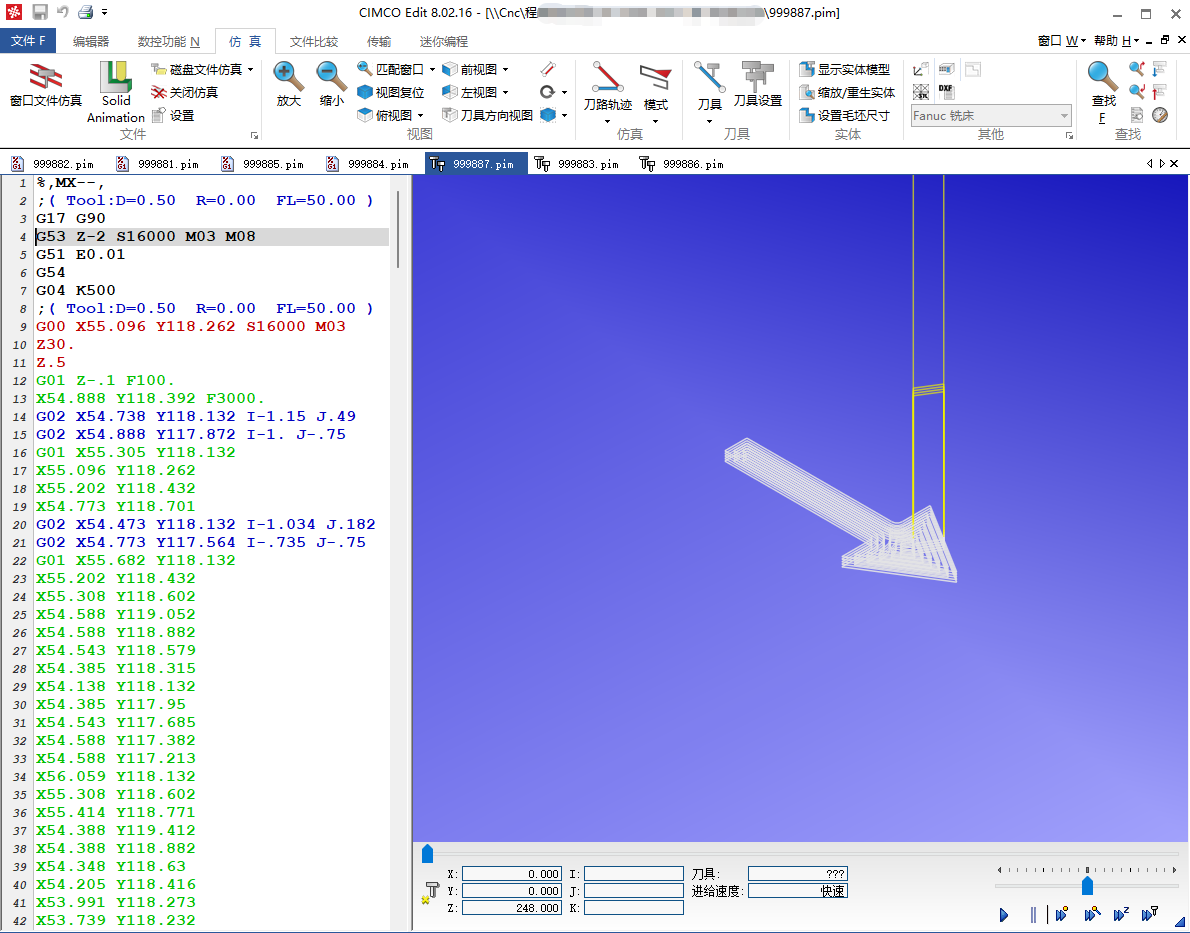Expand the 左视图 dropdown arrow
Viewport: 1190px width, 933px height.
[x=505, y=92]
